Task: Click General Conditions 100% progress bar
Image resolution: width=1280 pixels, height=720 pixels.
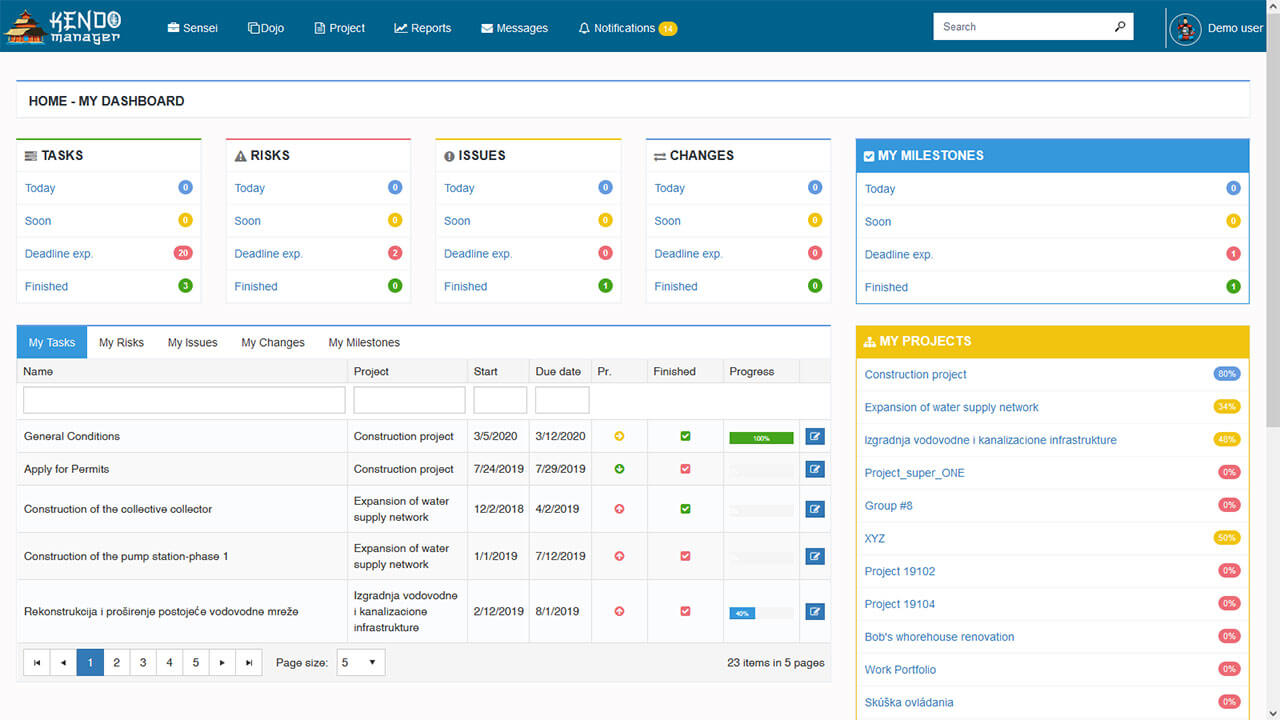Action: [x=761, y=438]
